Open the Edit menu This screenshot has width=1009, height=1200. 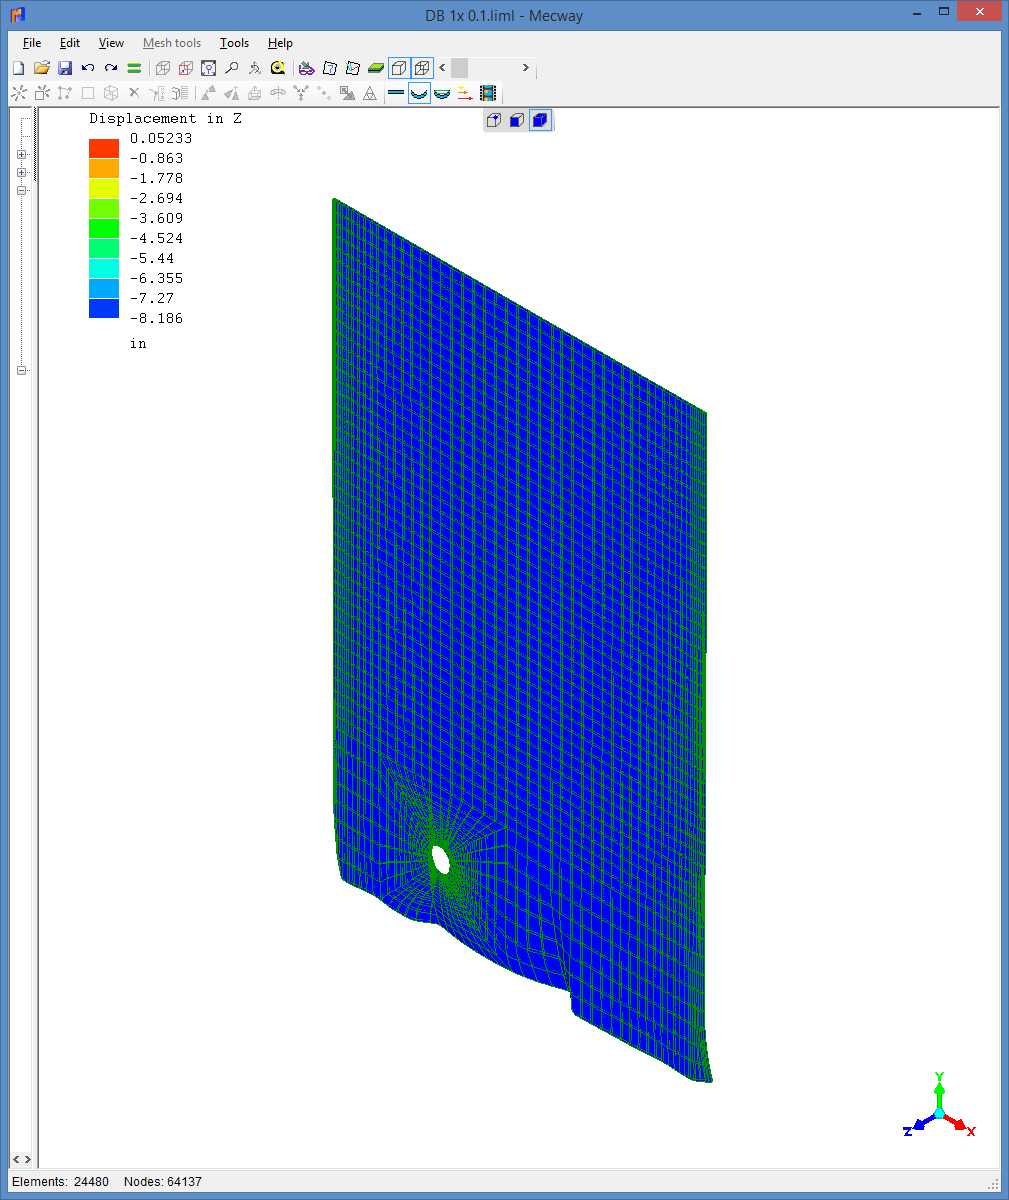(x=70, y=43)
